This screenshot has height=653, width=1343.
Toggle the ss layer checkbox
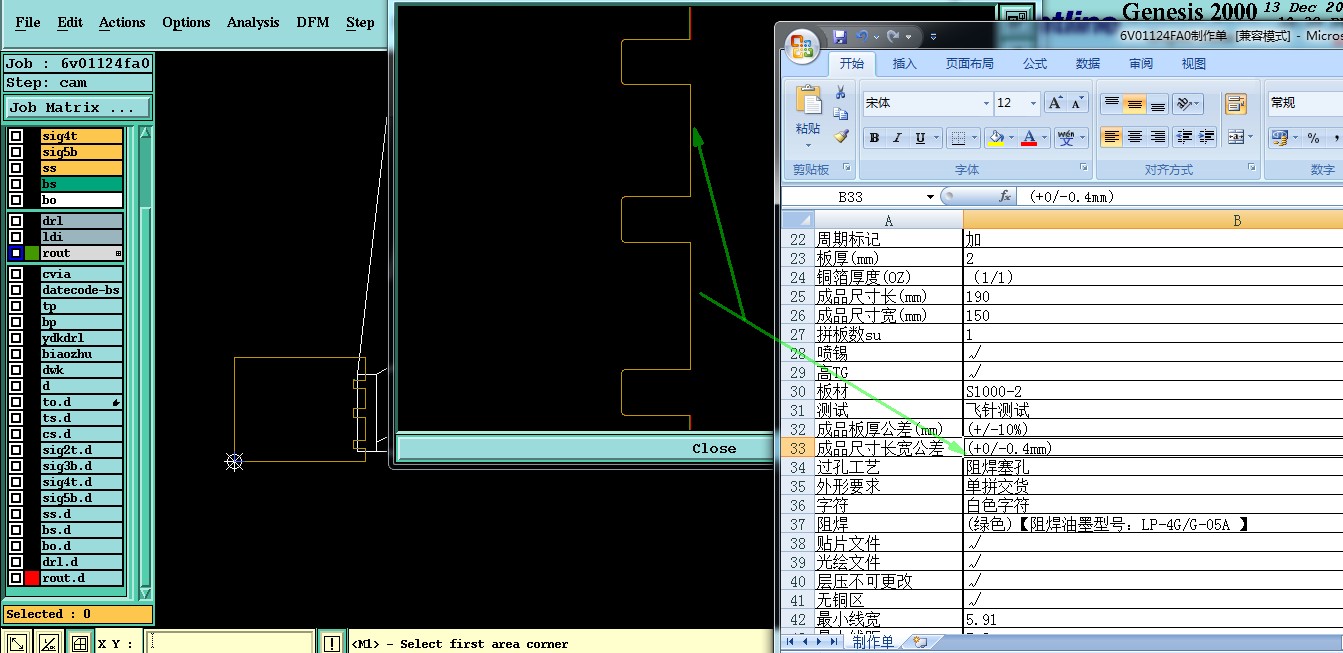pyautogui.click(x=16, y=168)
